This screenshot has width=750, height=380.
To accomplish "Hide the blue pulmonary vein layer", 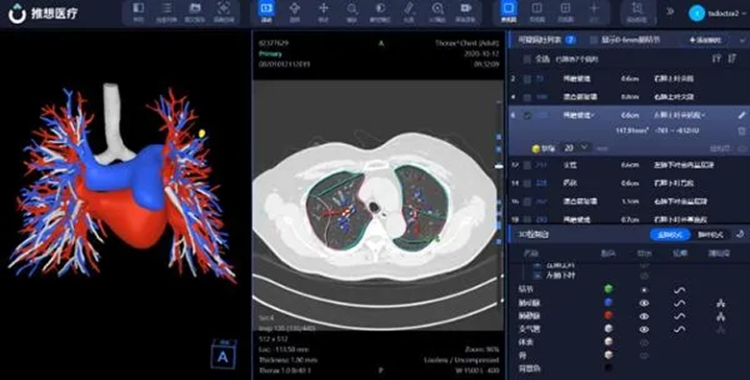I will click(644, 303).
